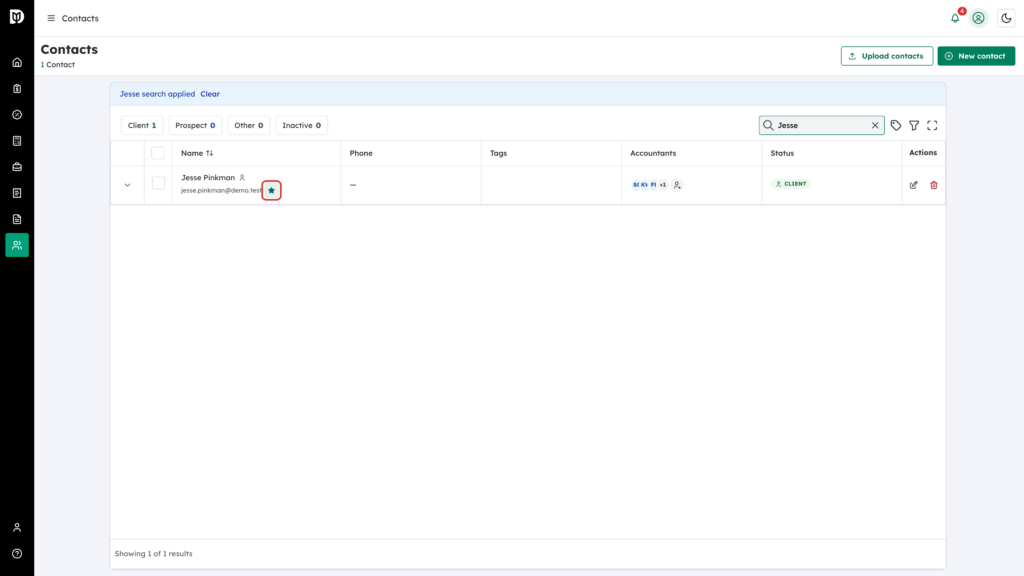Viewport: 1024px width, 576px height.
Task: Click the Showing 1 of 1 results text
Action: (x=153, y=554)
